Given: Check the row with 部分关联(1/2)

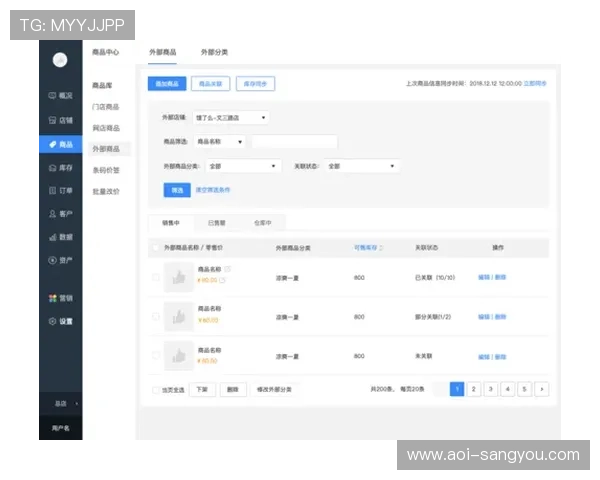Looking at the screenshot, I should (x=155, y=317).
